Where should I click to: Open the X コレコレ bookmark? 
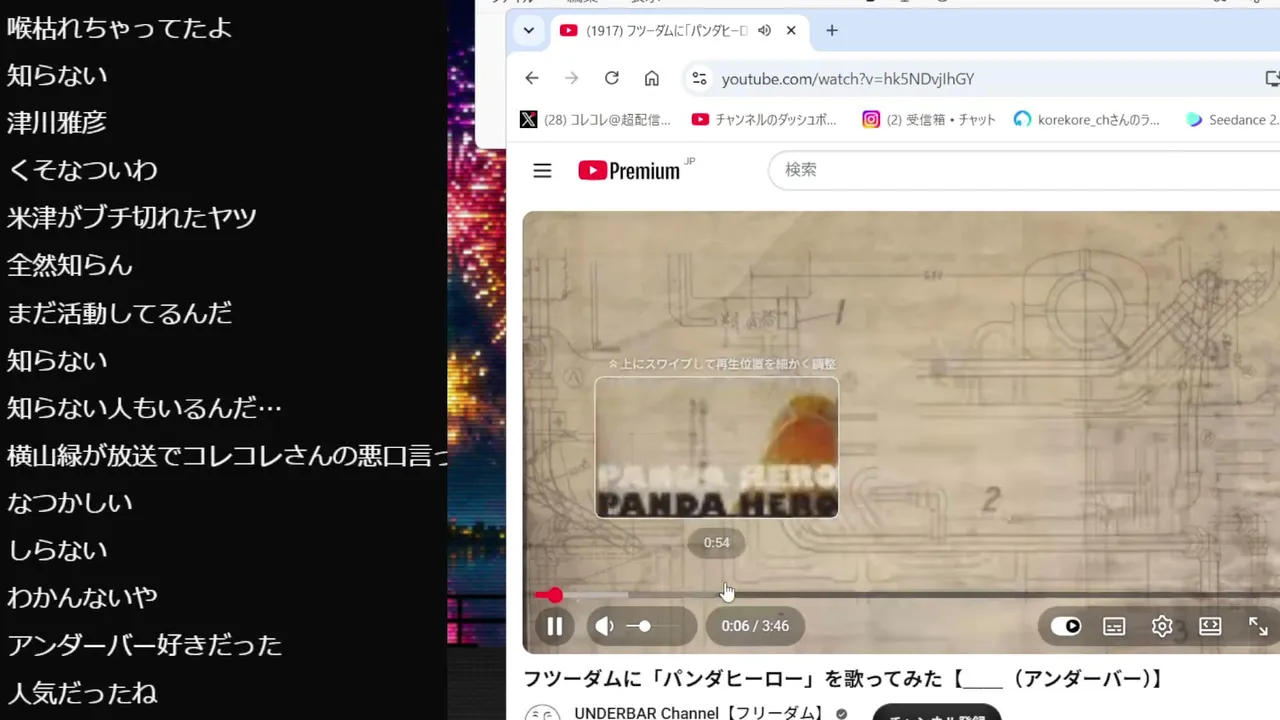596,120
